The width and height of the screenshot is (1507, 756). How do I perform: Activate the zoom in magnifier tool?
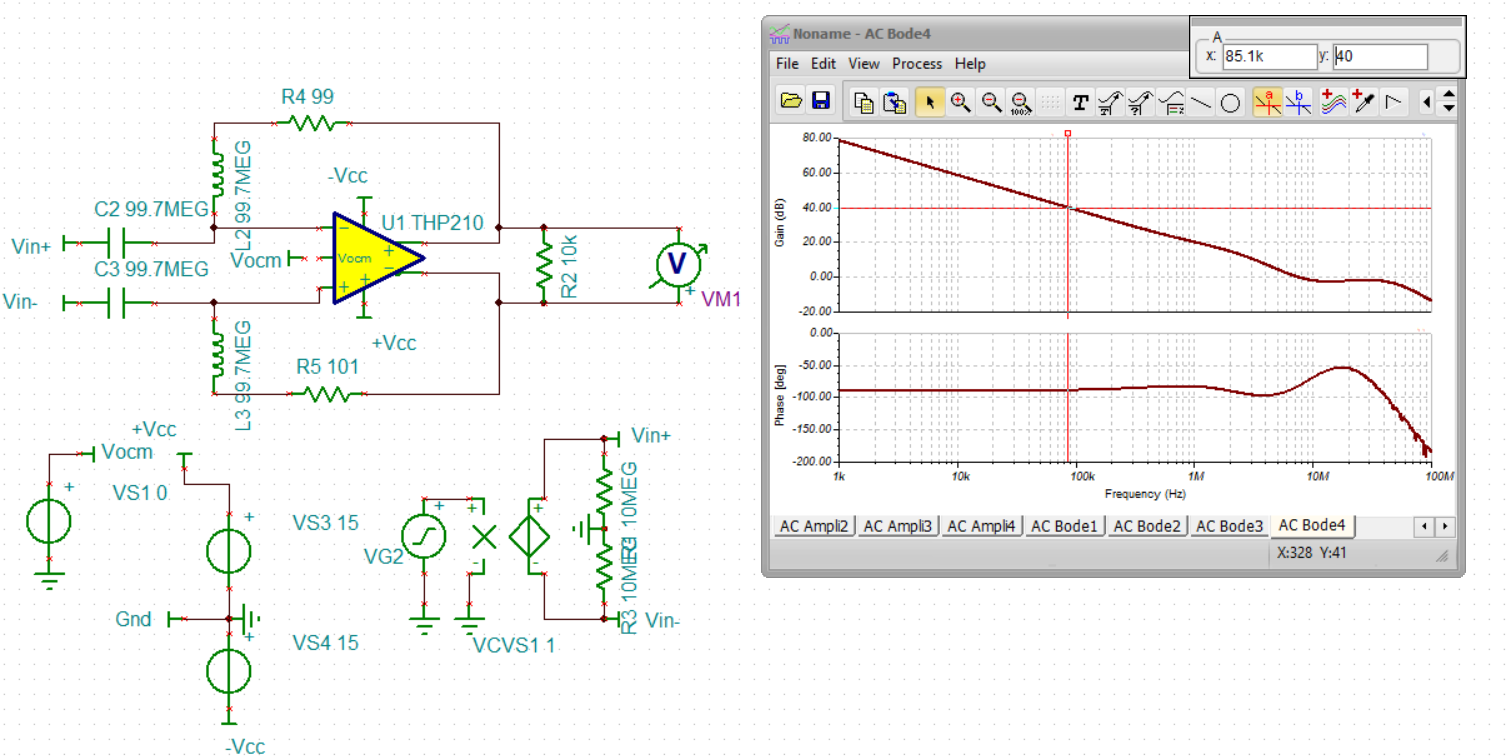(x=961, y=102)
